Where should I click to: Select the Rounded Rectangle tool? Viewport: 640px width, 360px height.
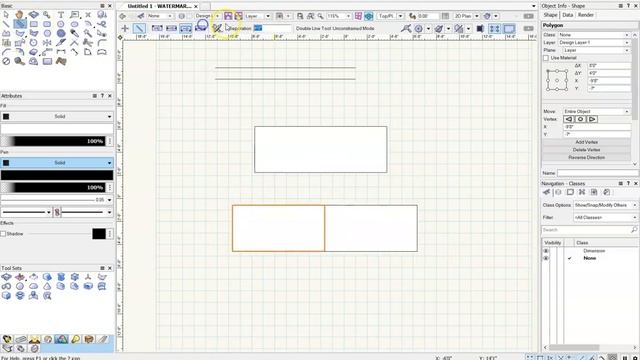point(47,24)
